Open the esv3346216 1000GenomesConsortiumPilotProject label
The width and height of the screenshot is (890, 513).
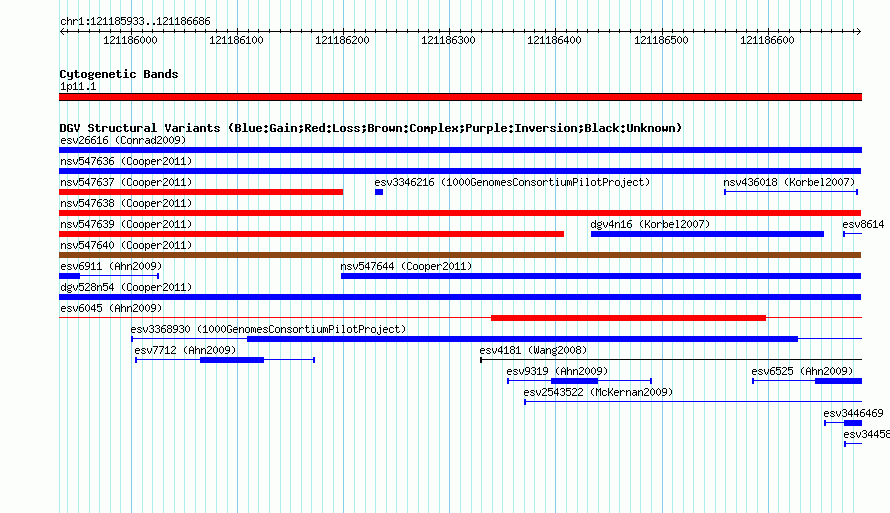pyautogui.click(x=512, y=182)
